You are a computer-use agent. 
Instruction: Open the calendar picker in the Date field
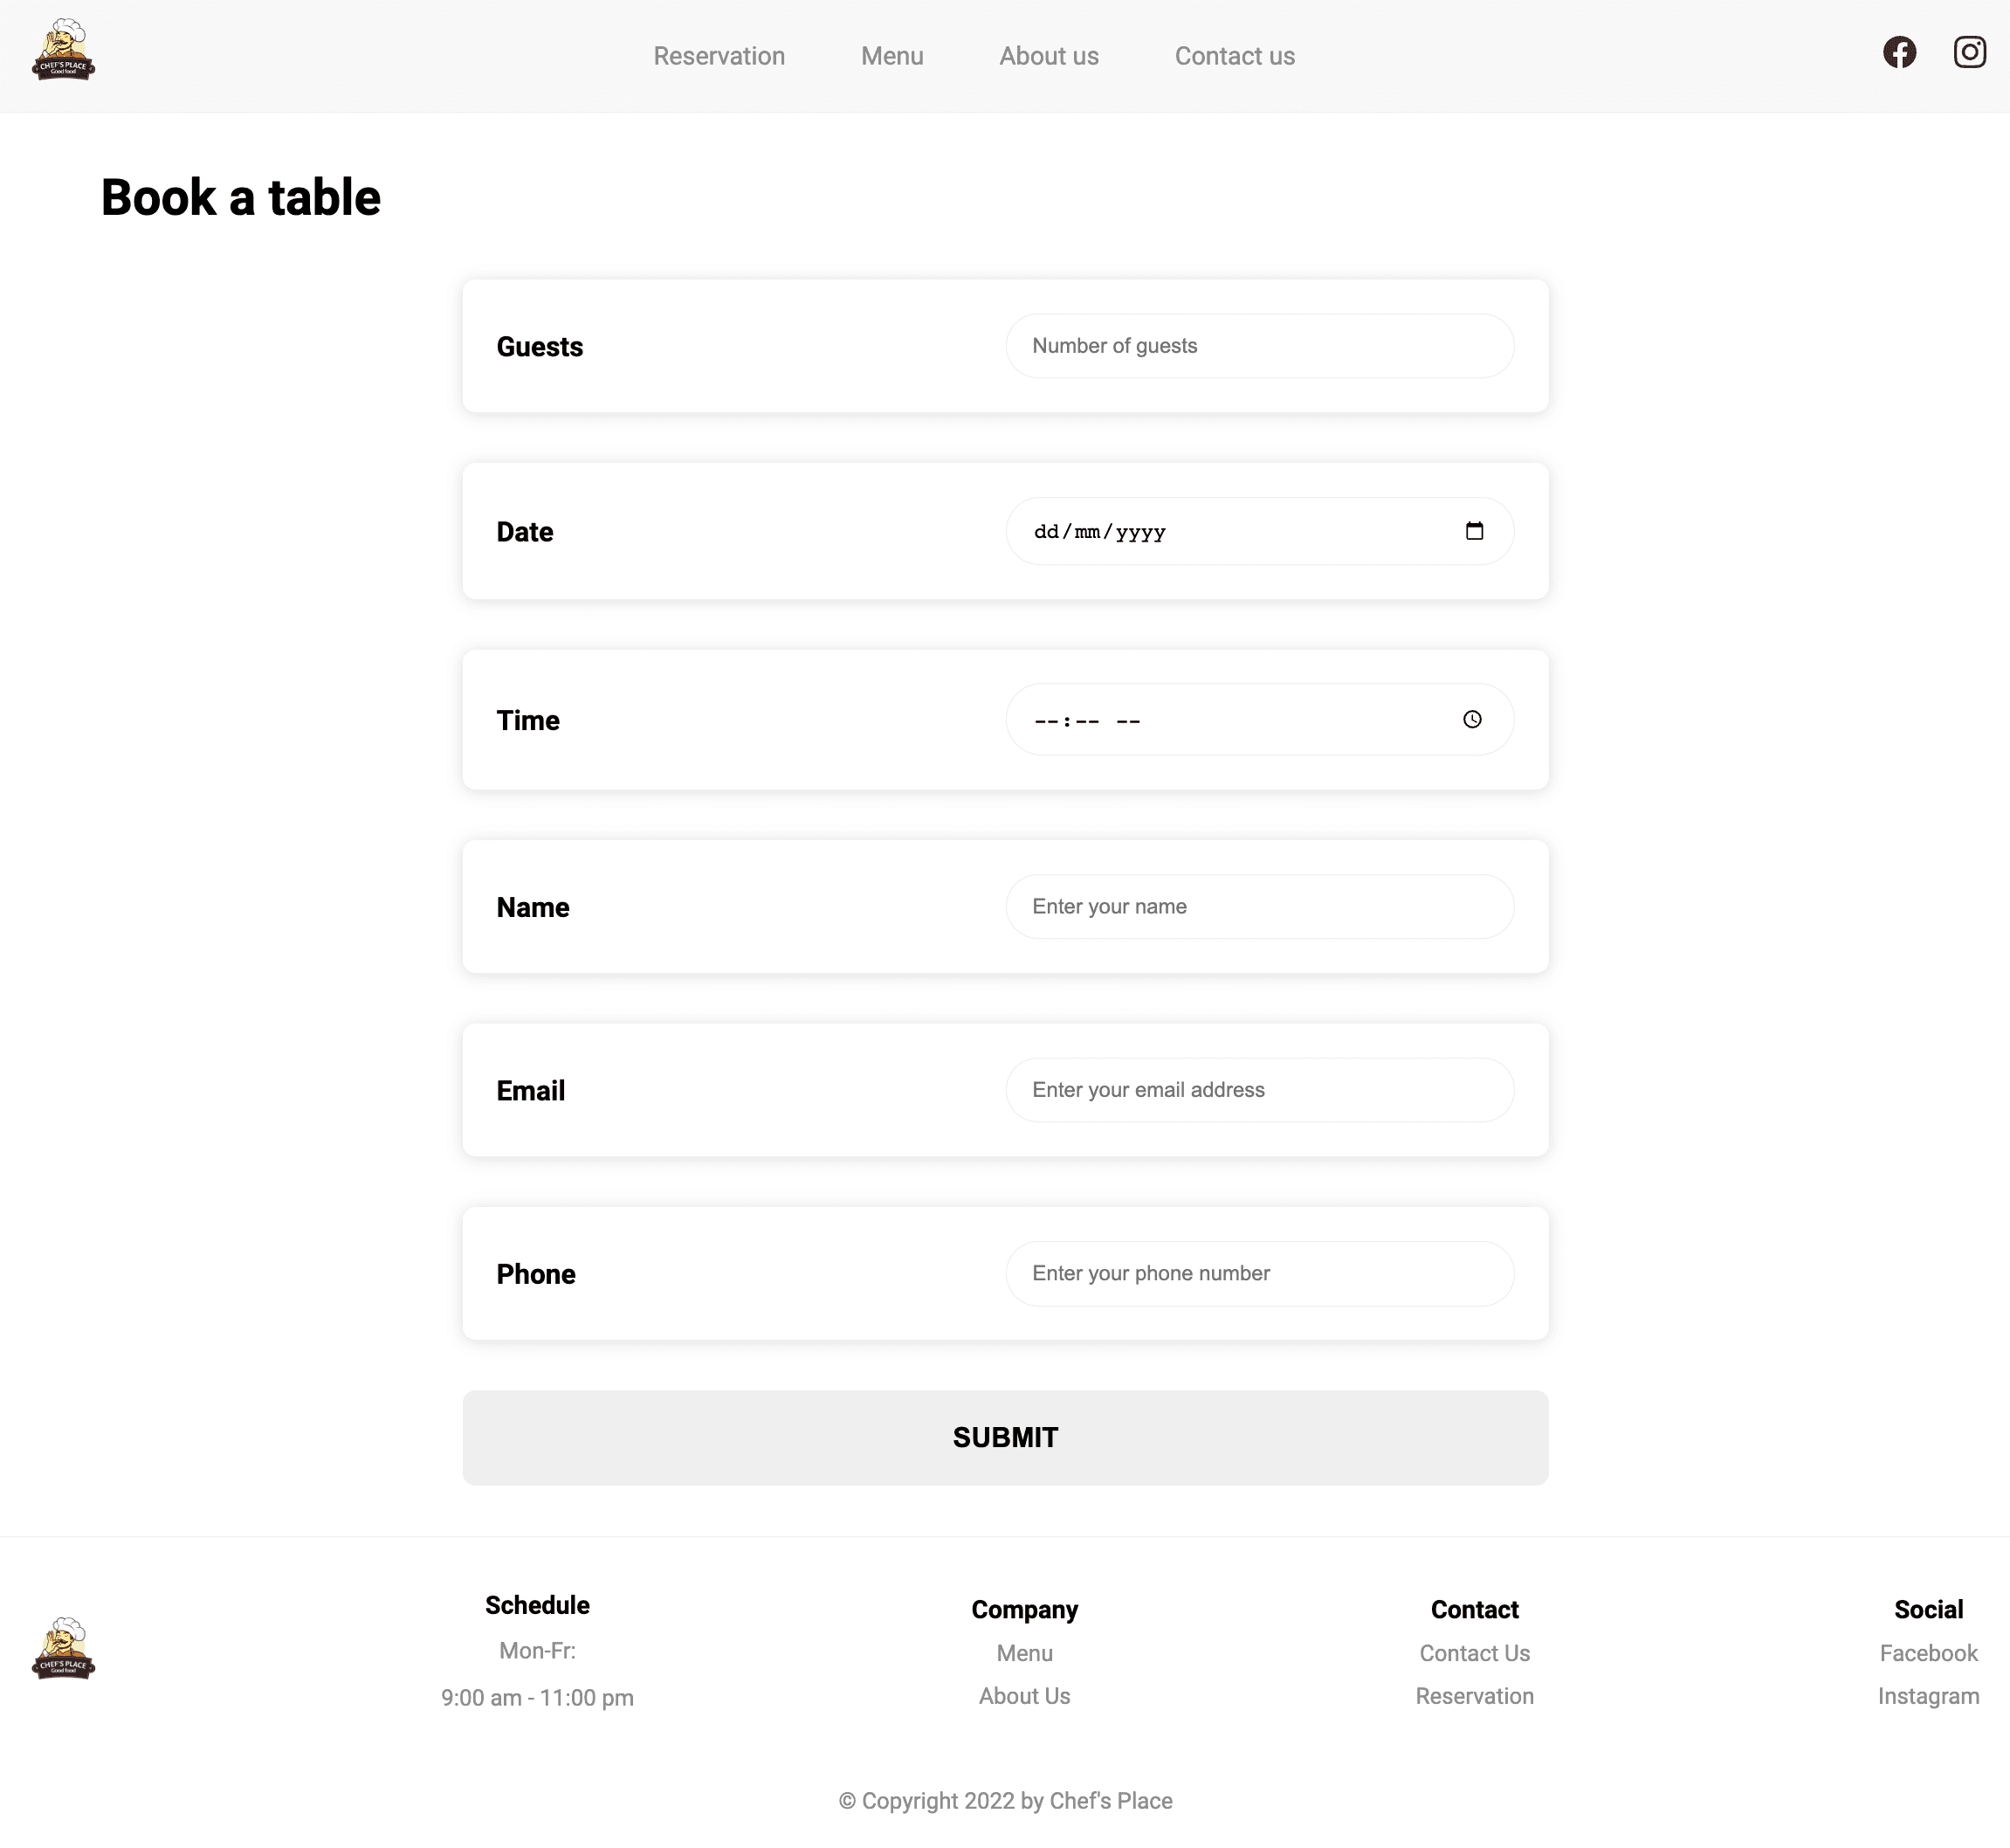[x=1474, y=531]
